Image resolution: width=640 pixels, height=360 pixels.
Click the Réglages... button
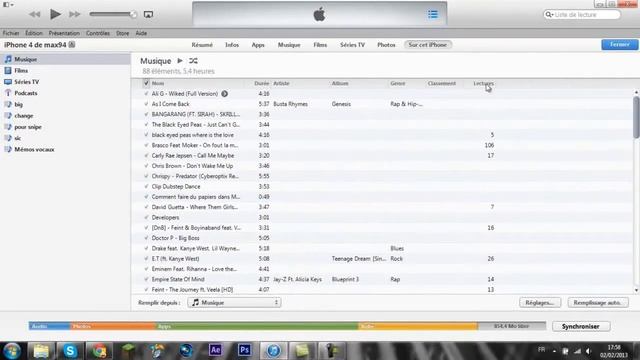[x=540, y=302]
